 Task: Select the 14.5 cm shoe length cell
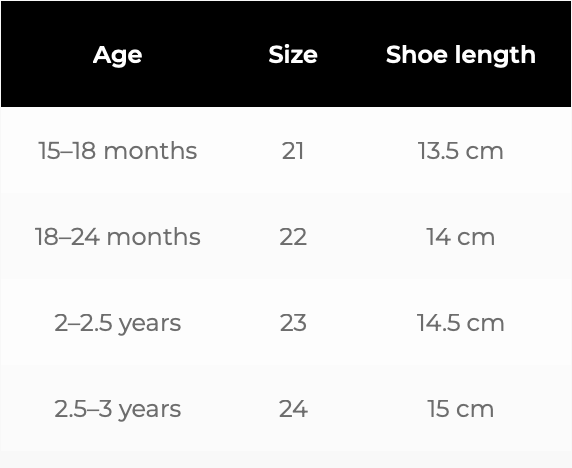click(461, 323)
